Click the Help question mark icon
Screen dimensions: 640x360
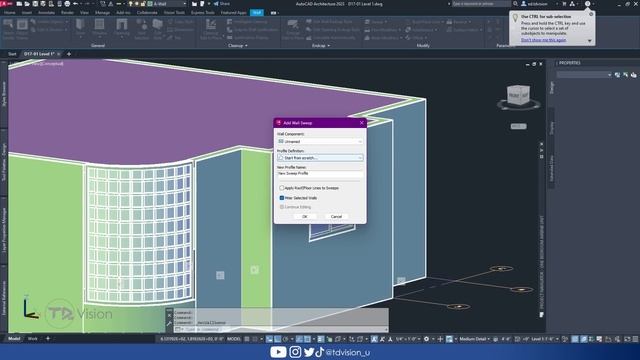coord(587,4)
